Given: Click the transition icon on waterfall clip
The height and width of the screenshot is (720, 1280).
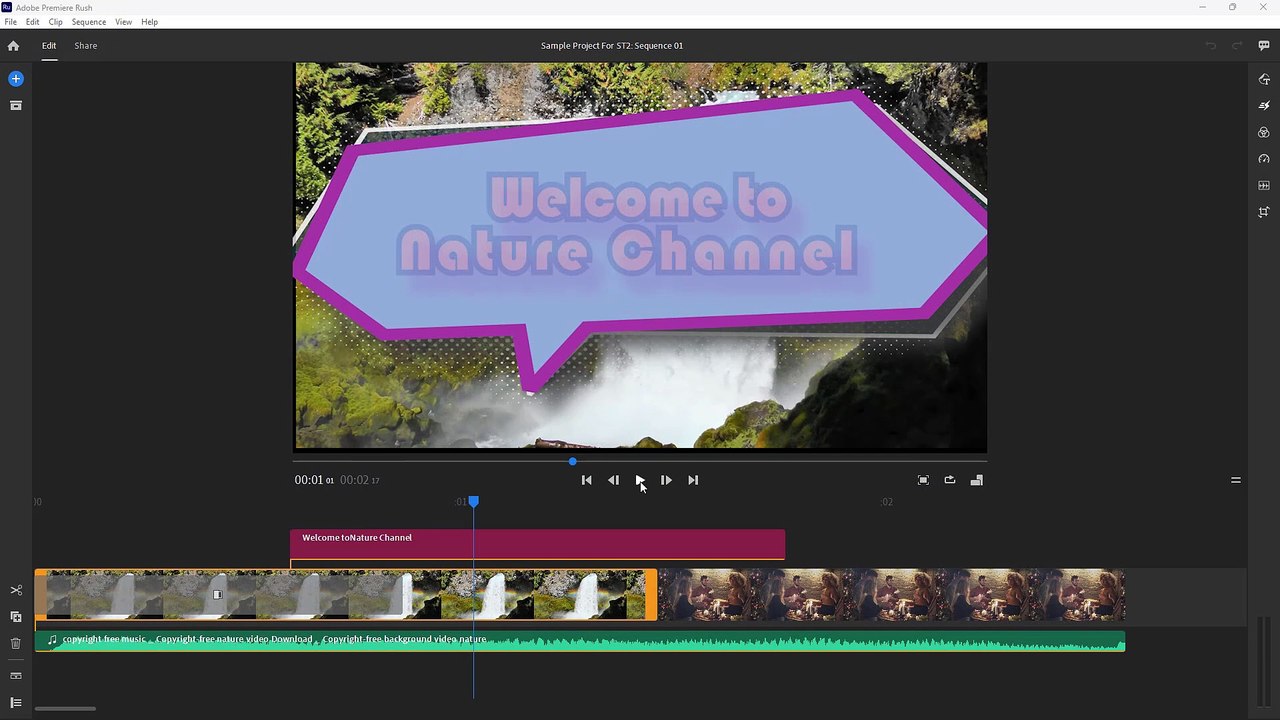Looking at the screenshot, I should (217, 595).
